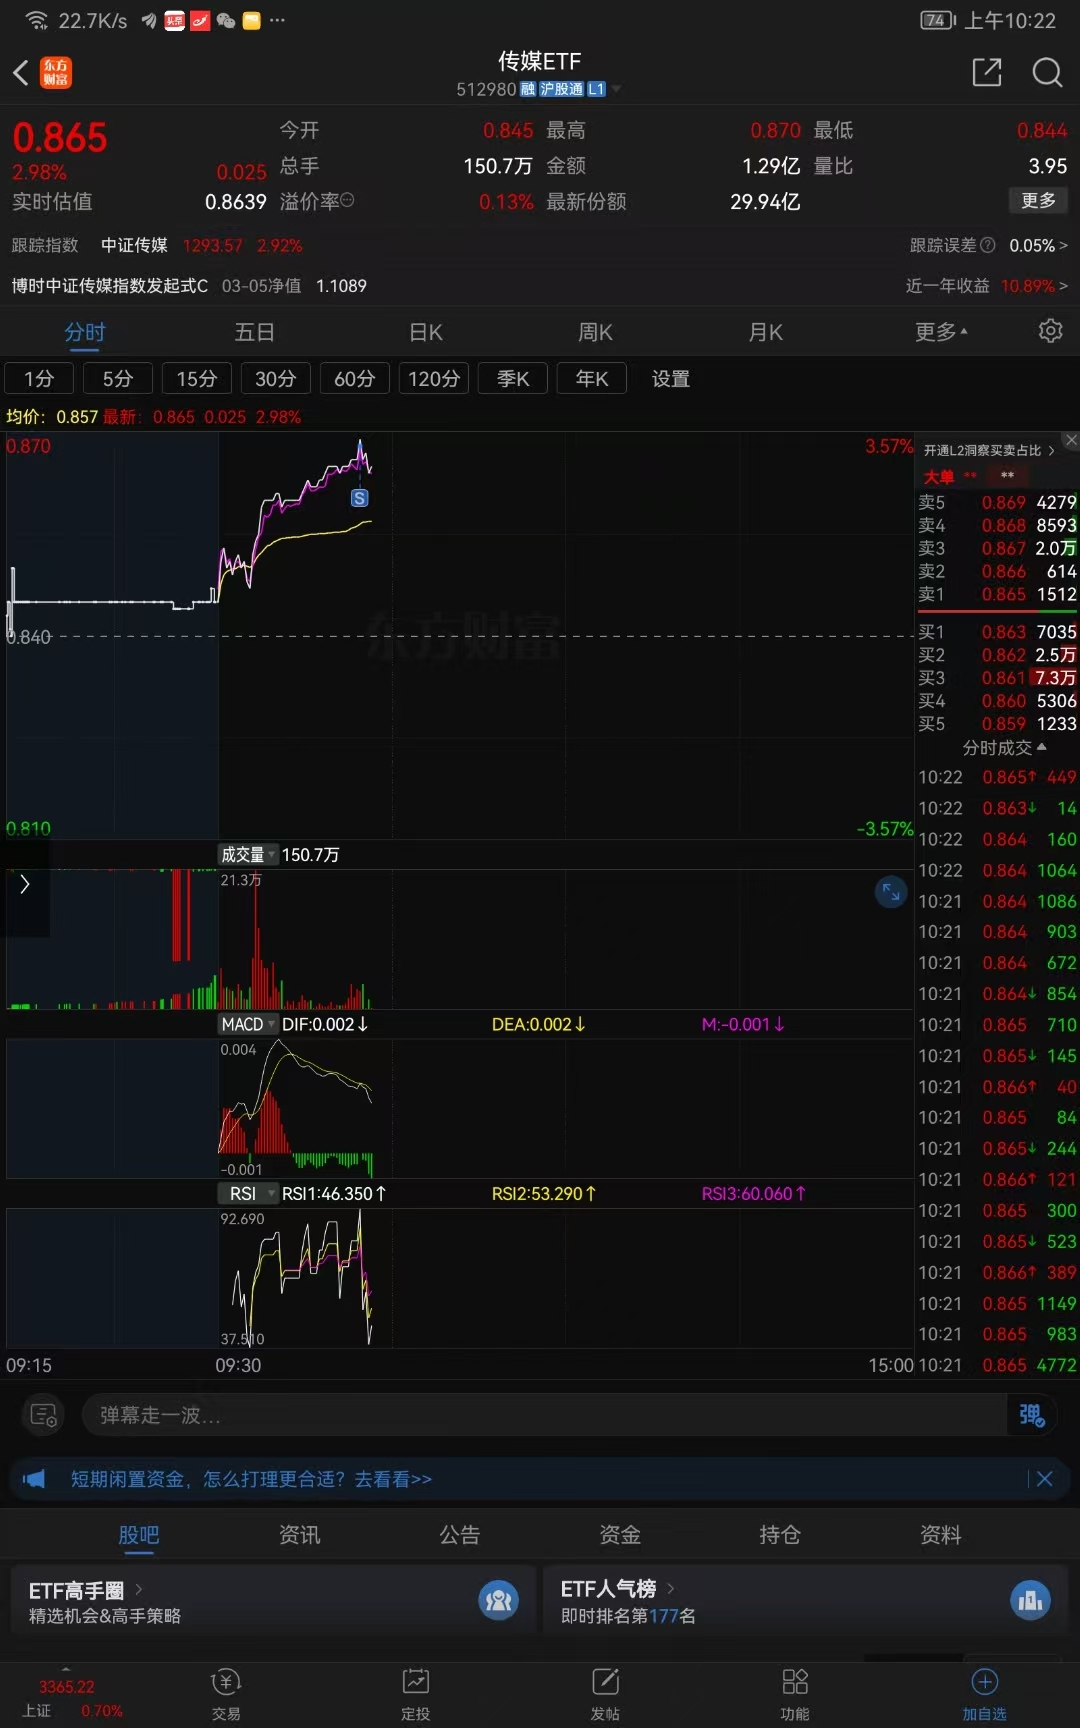Switch to 五日 tab
The width and height of the screenshot is (1080, 1728).
(x=254, y=332)
